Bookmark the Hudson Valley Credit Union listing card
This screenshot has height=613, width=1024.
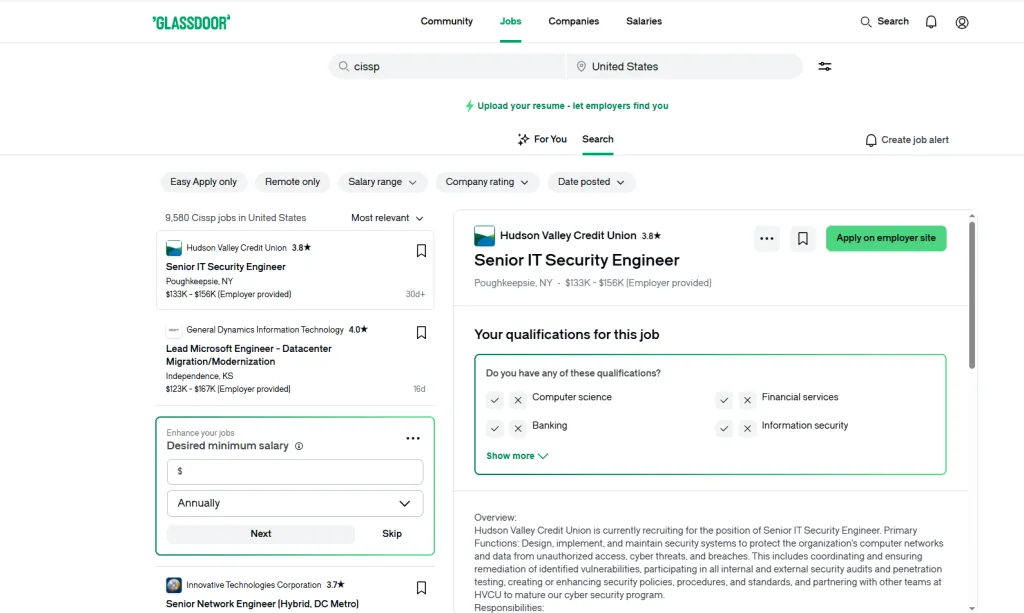click(x=421, y=251)
